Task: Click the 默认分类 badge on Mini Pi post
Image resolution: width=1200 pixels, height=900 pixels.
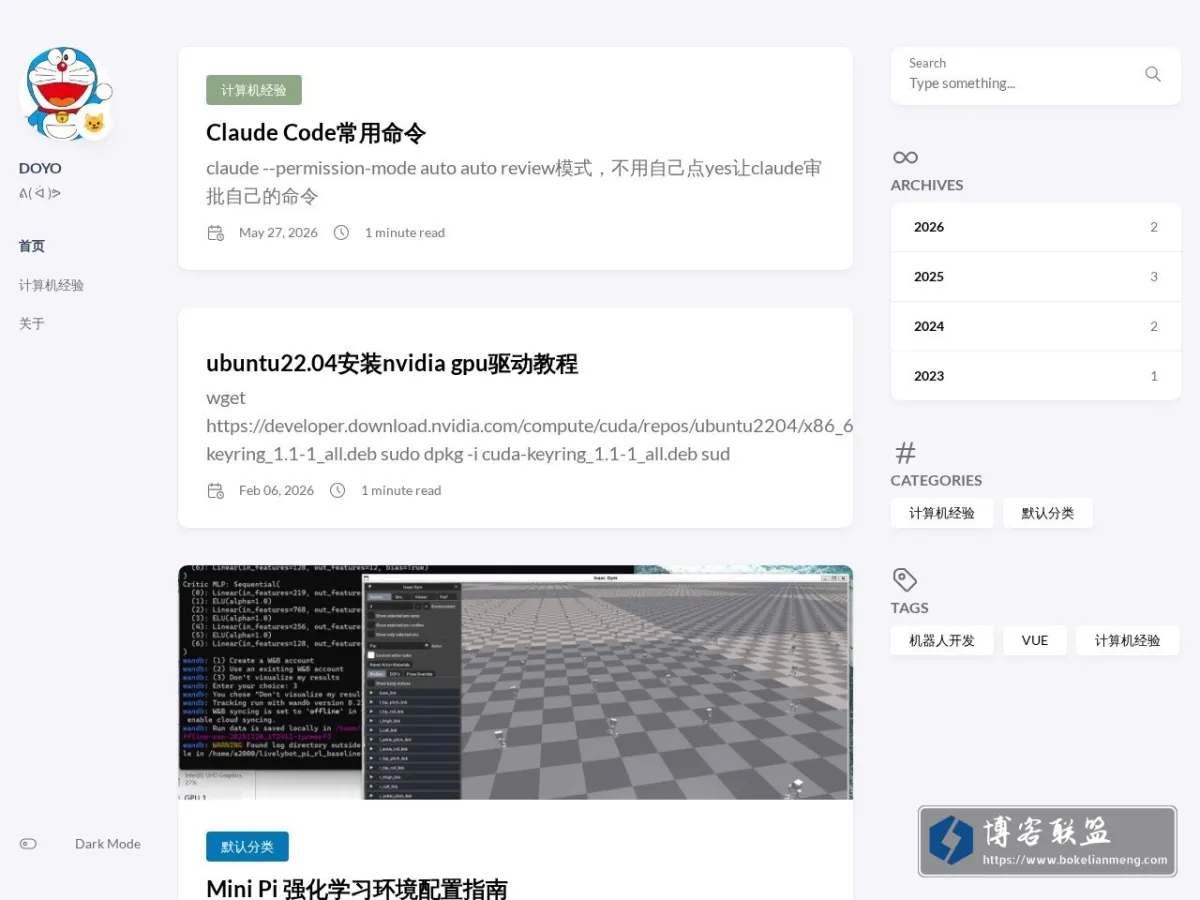Action: click(247, 847)
